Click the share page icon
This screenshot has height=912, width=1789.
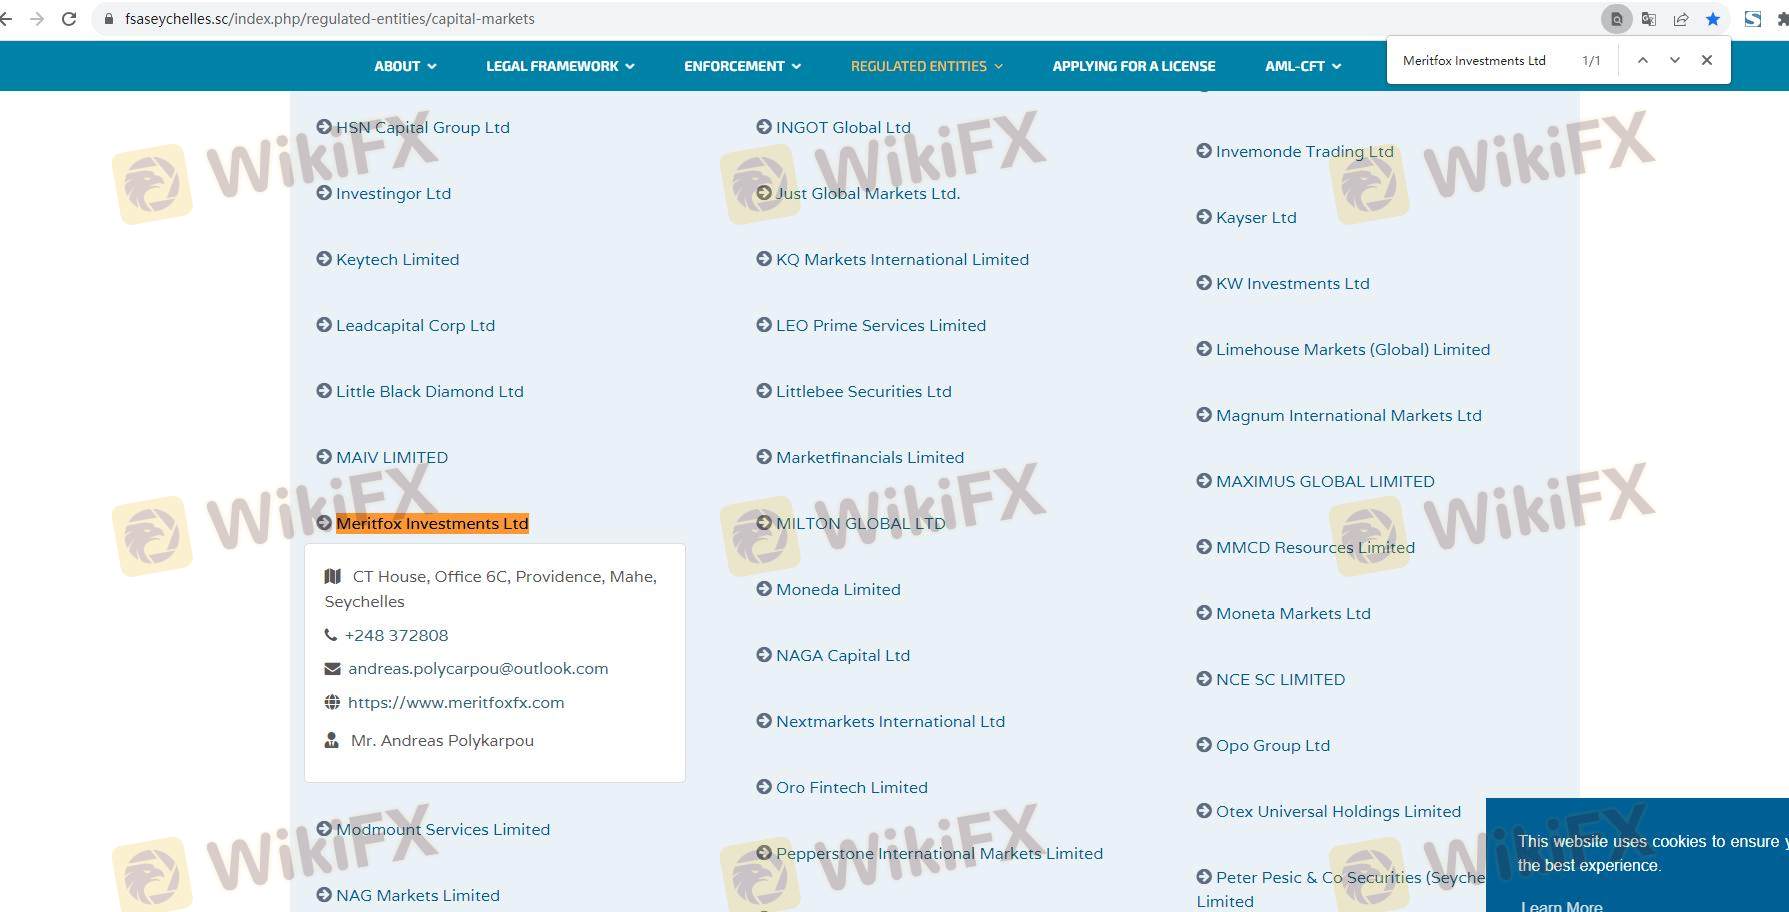[1681, 19]
